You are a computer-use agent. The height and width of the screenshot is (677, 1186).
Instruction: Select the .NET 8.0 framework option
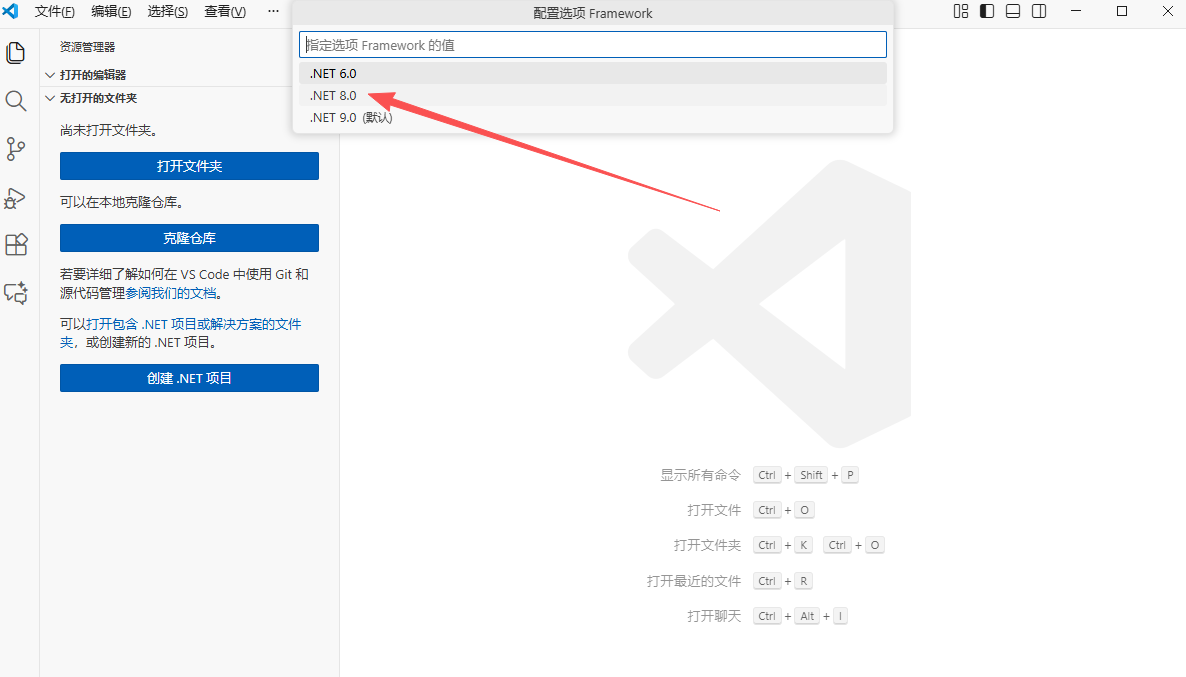593,95
